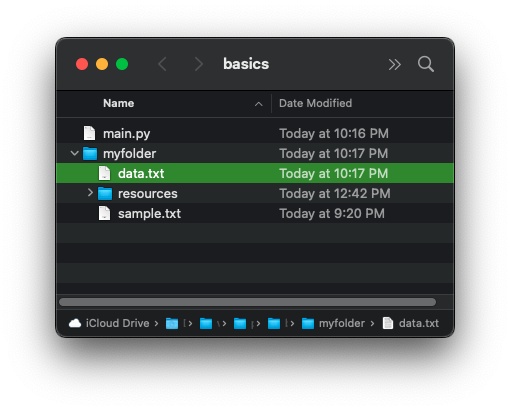
Task: Click the horizontal scrollbar
Action: tap(247, 302)
